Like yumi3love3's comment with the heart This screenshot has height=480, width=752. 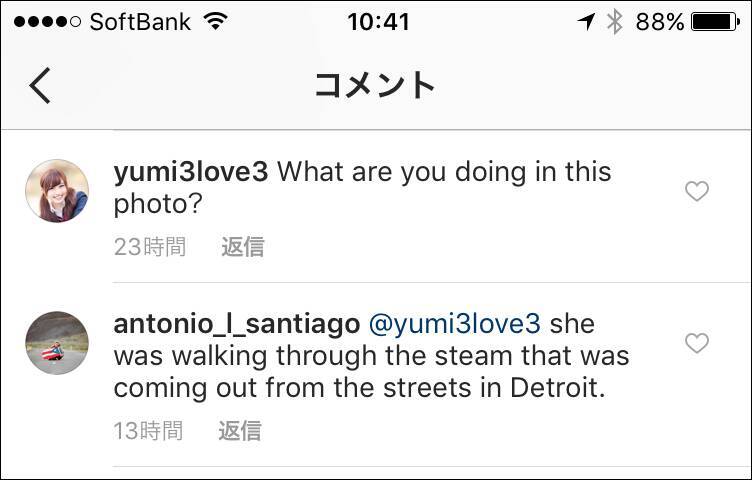(x=697, y=191)
